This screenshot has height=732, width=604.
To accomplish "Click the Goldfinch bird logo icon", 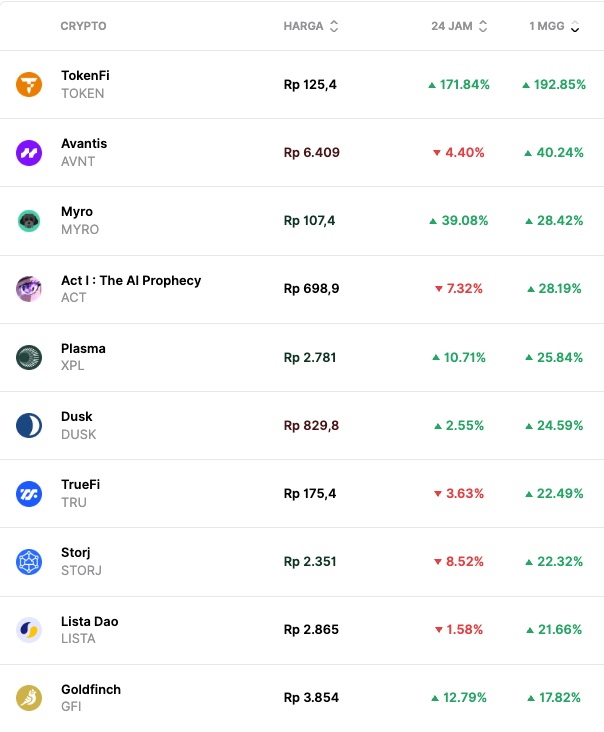I will (x=29, y=698).
